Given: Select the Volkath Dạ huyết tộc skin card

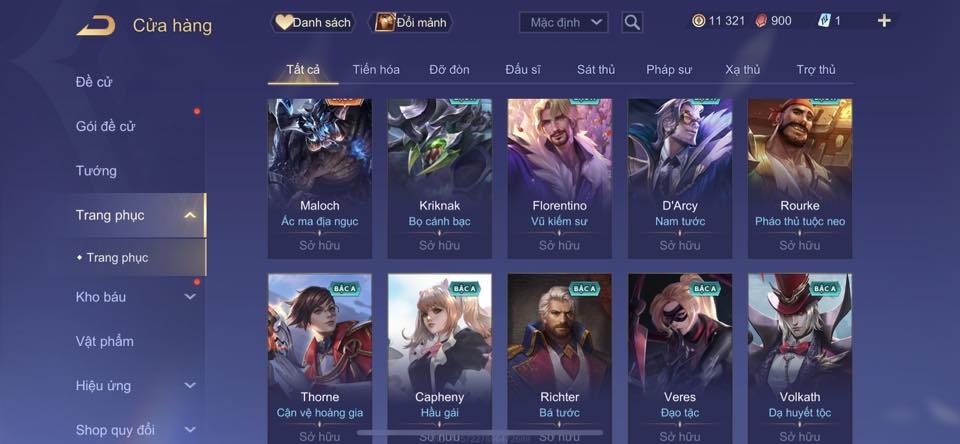Looking at the screenshot, I should point(800,358).
